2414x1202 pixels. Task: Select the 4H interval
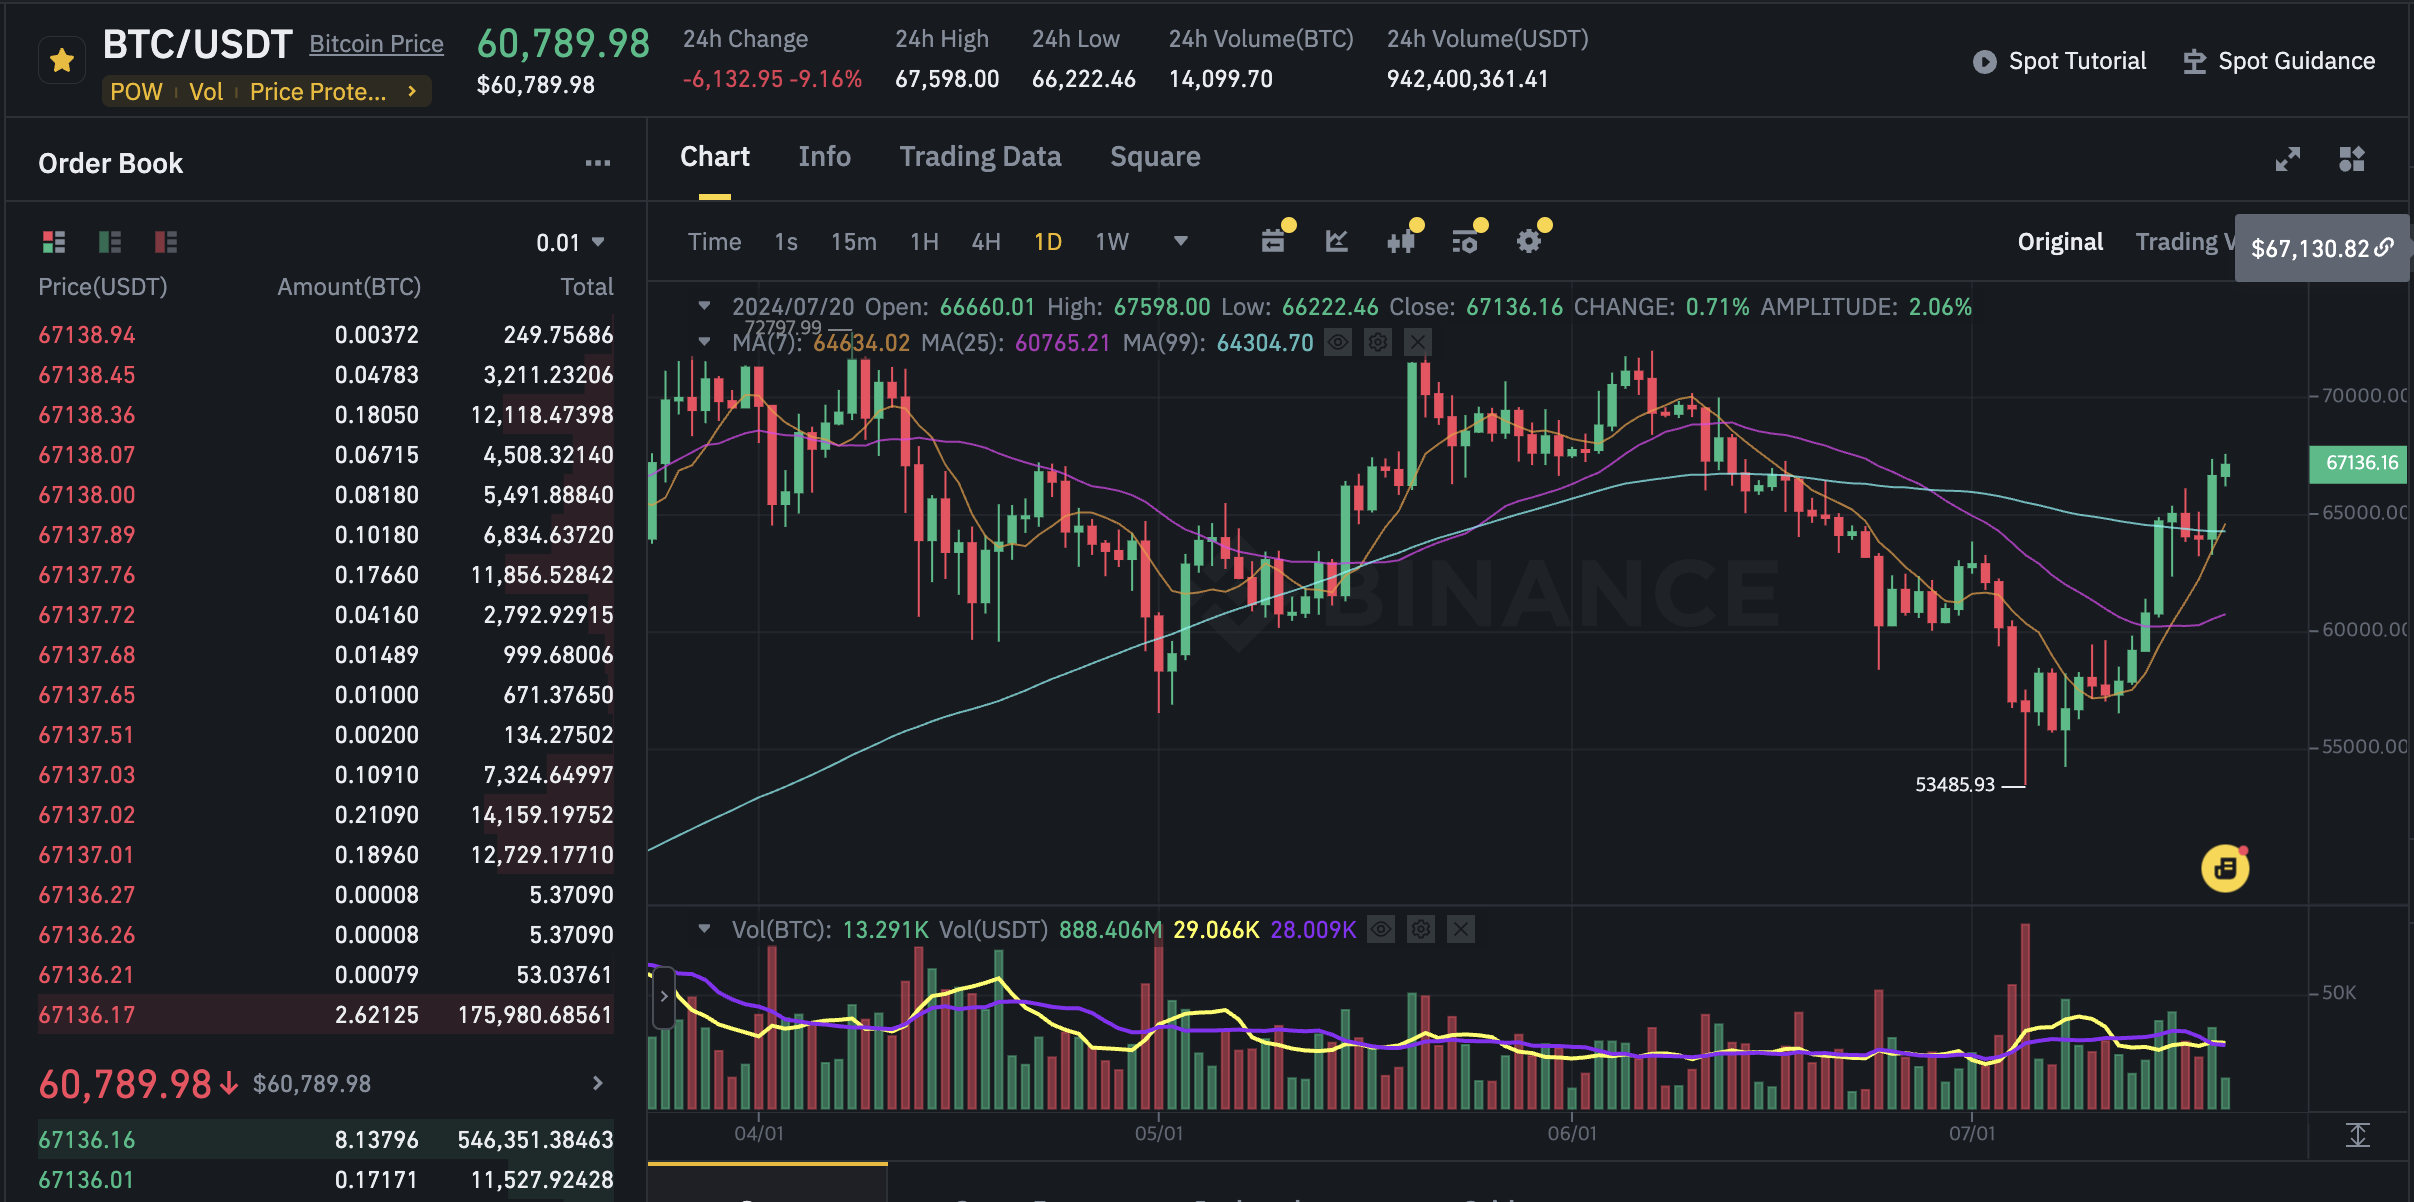click(x=986, y=242)
